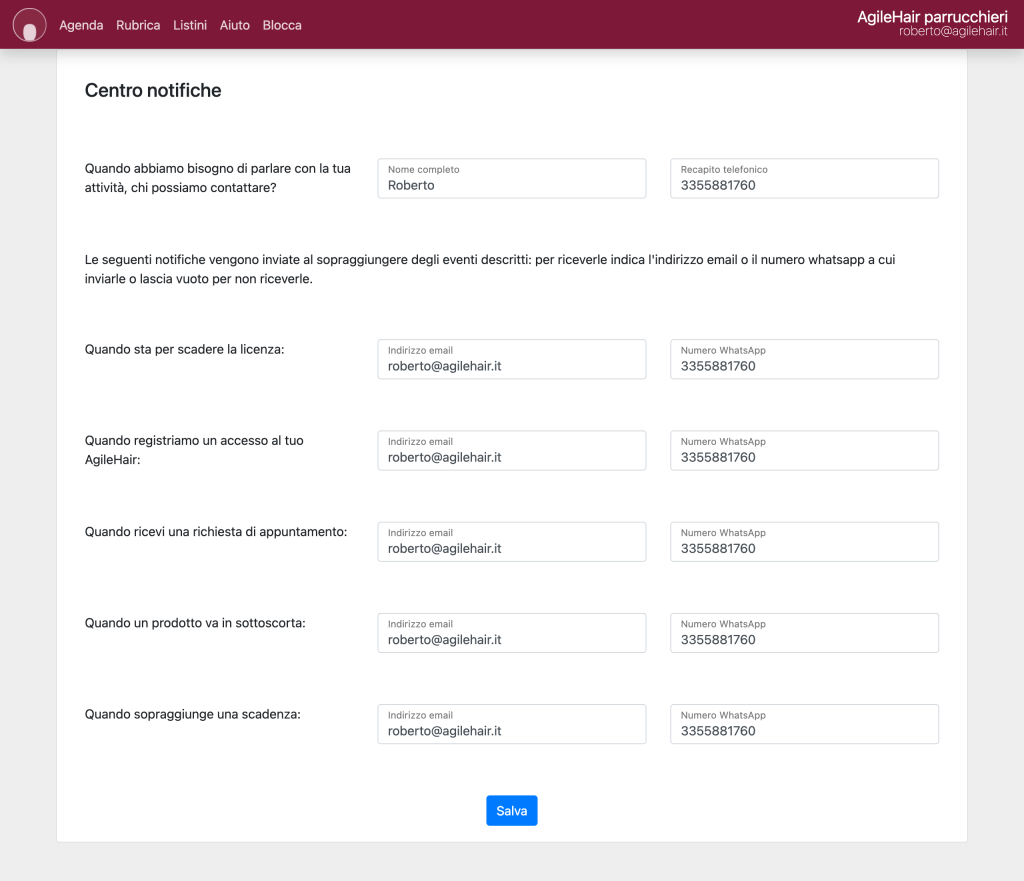Focus WhatsApp field for sottoscorta alert
Image resolution: width=1024 pixels, height=881 pixels.
click(x=804, y=633)
